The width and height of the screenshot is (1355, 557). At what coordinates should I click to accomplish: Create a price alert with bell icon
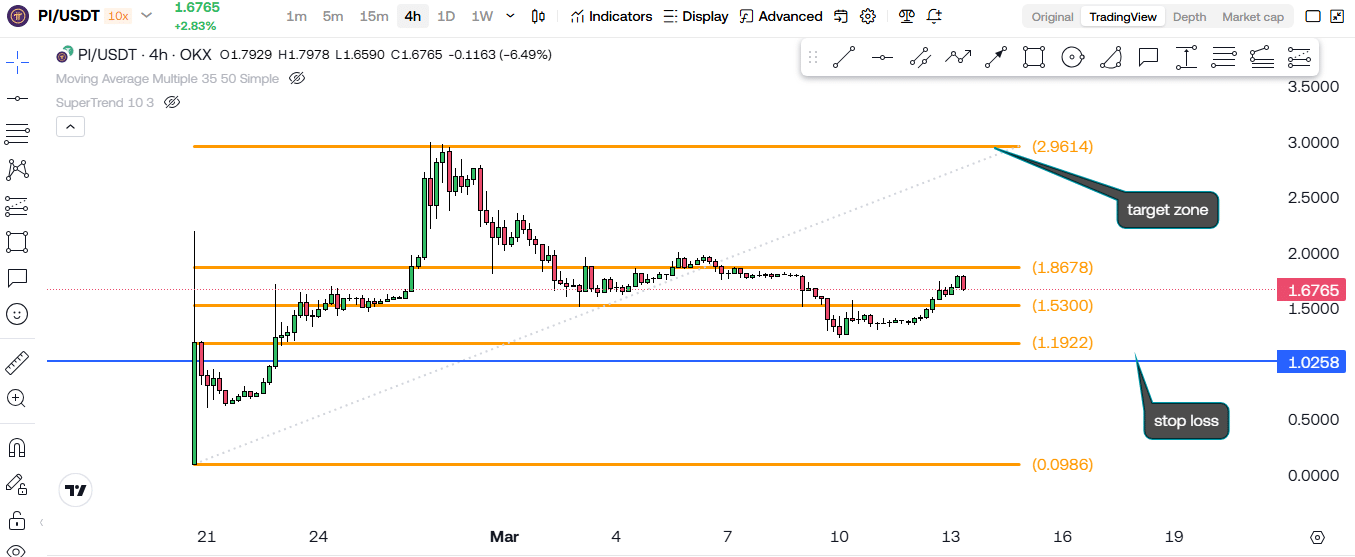934,16
